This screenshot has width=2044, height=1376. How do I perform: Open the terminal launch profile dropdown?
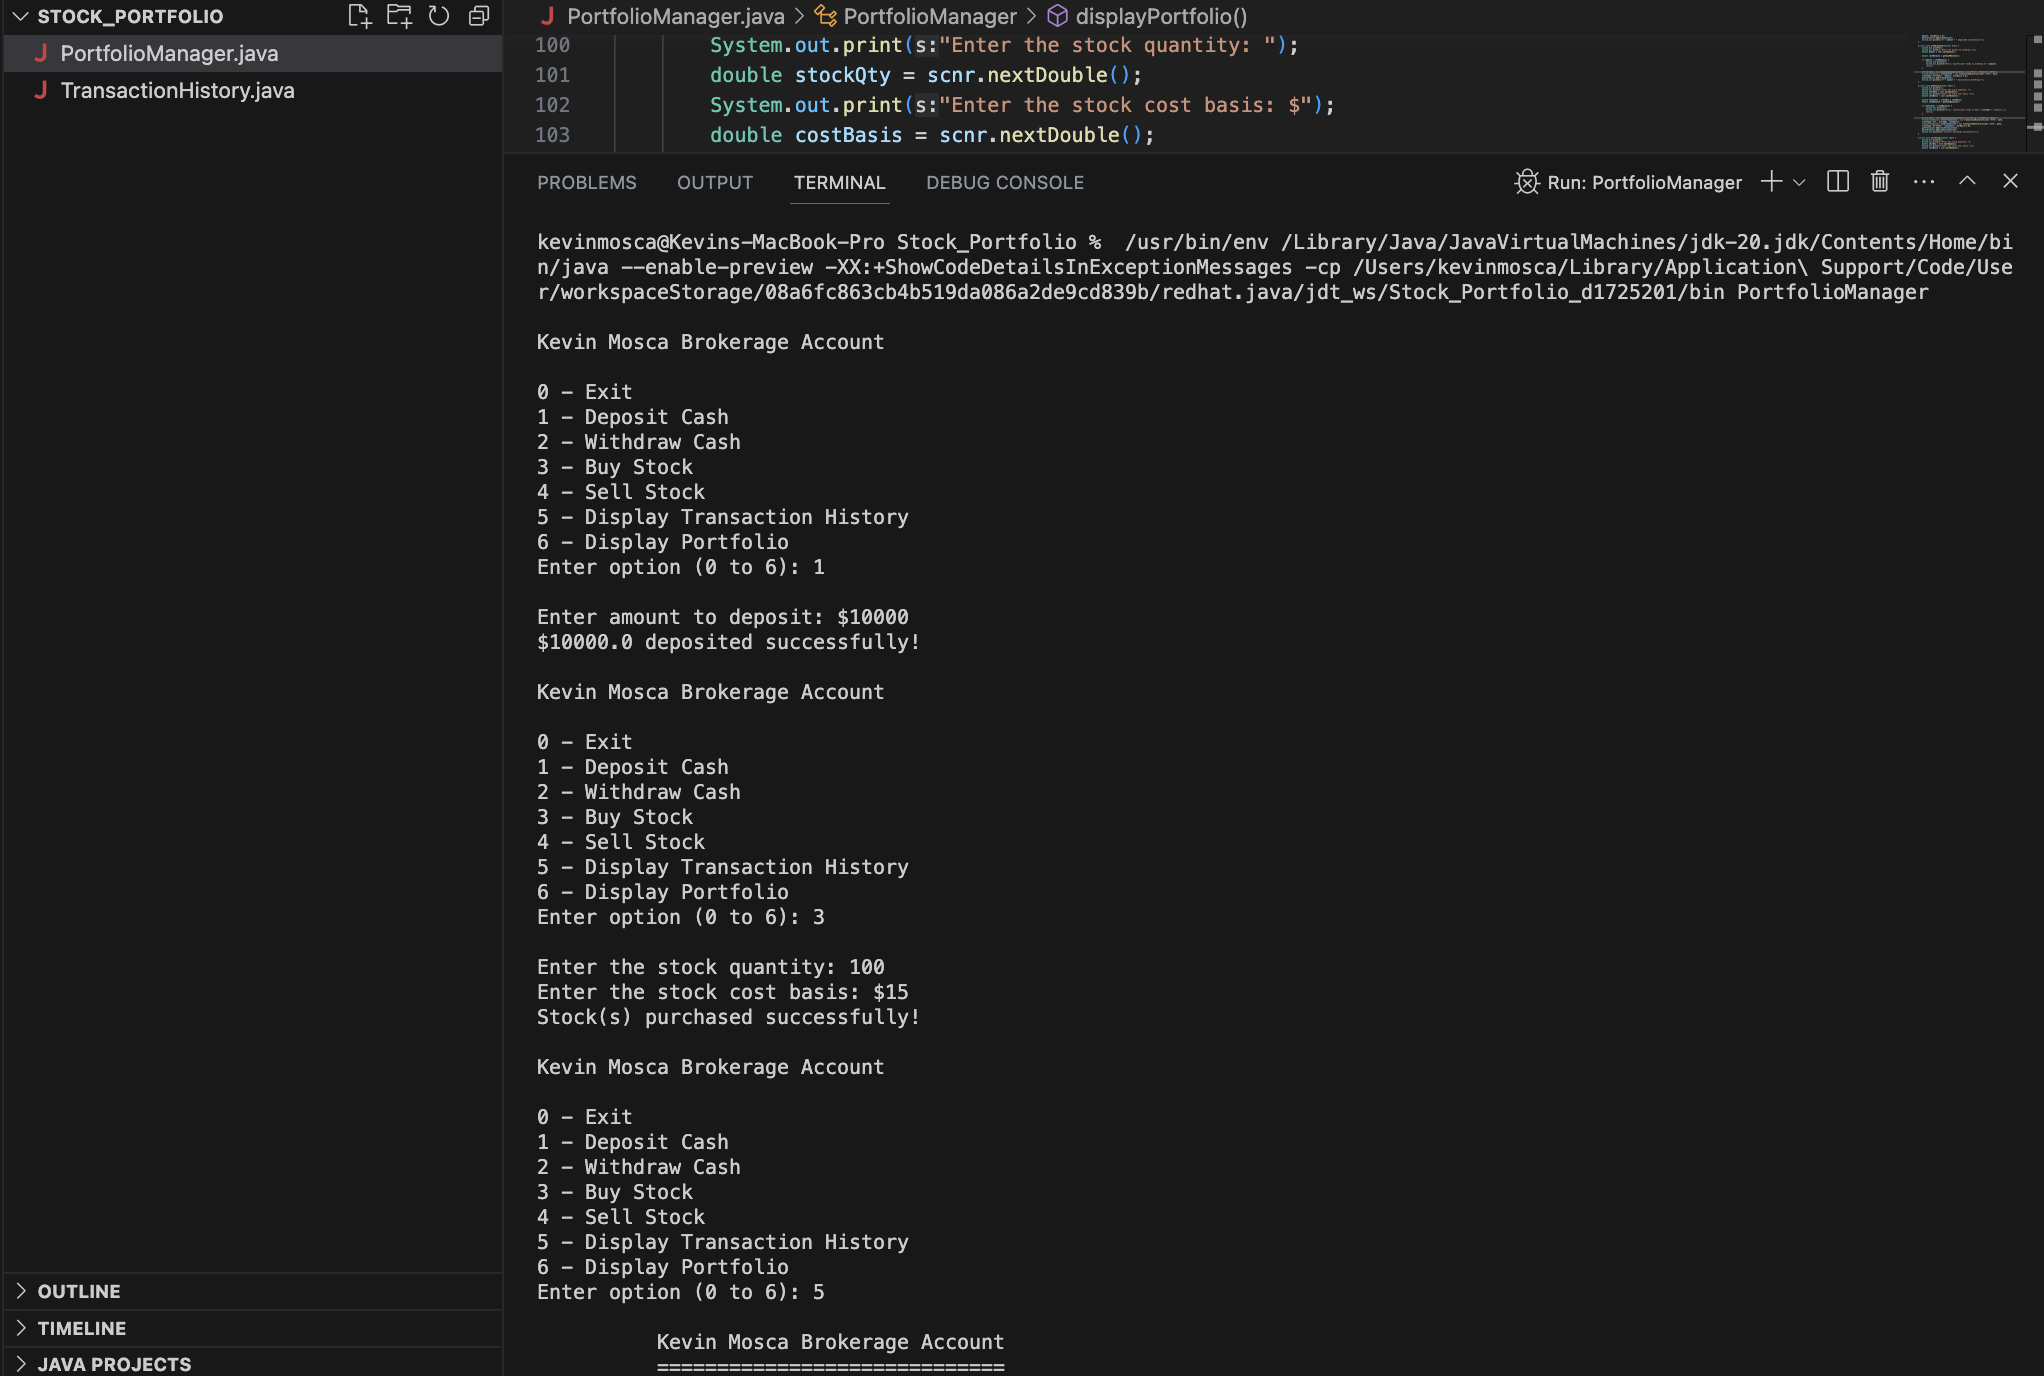(1800, 182)
